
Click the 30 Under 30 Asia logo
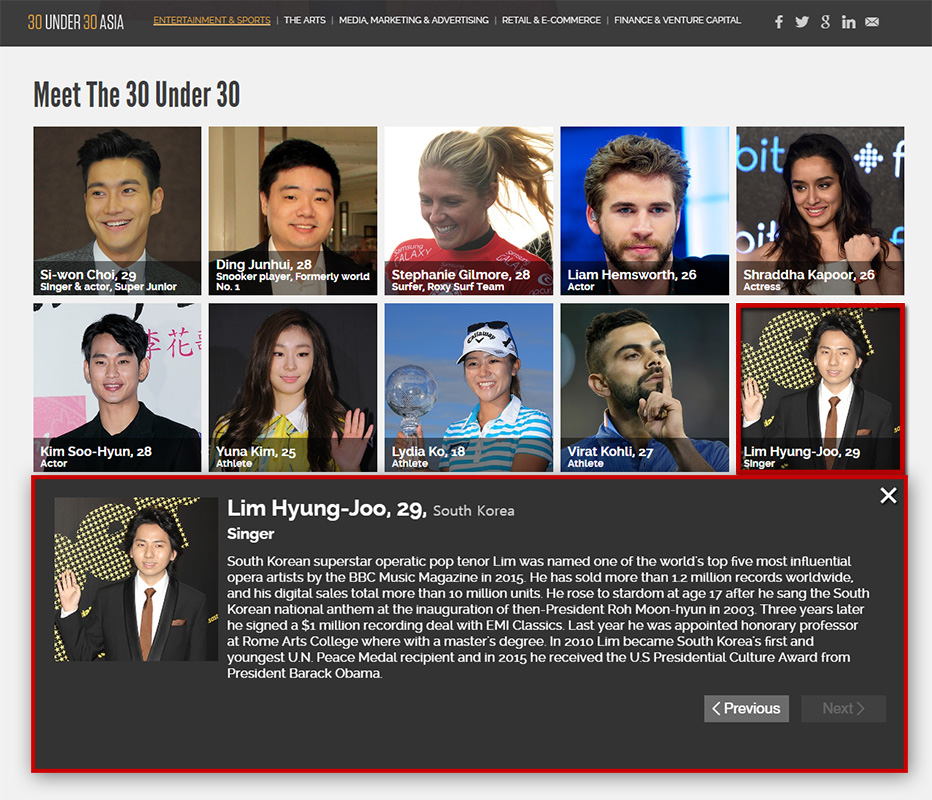pyautogui.click(x=75, y=23)
